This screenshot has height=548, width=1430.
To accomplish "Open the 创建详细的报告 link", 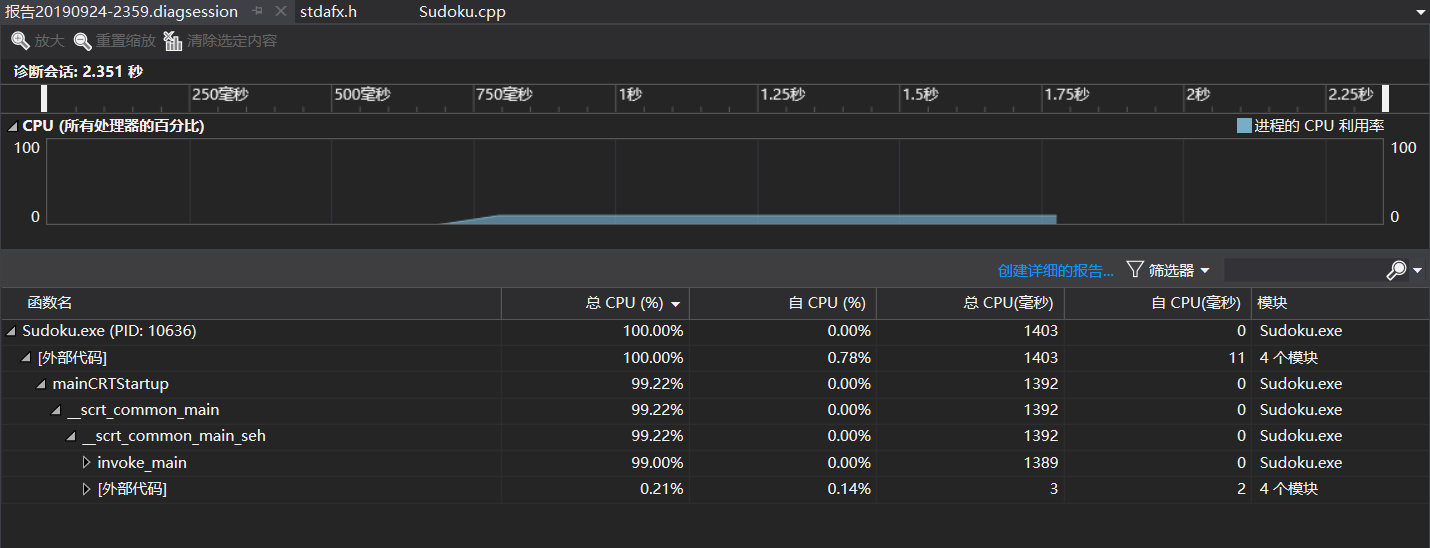I will [1056, 271].
